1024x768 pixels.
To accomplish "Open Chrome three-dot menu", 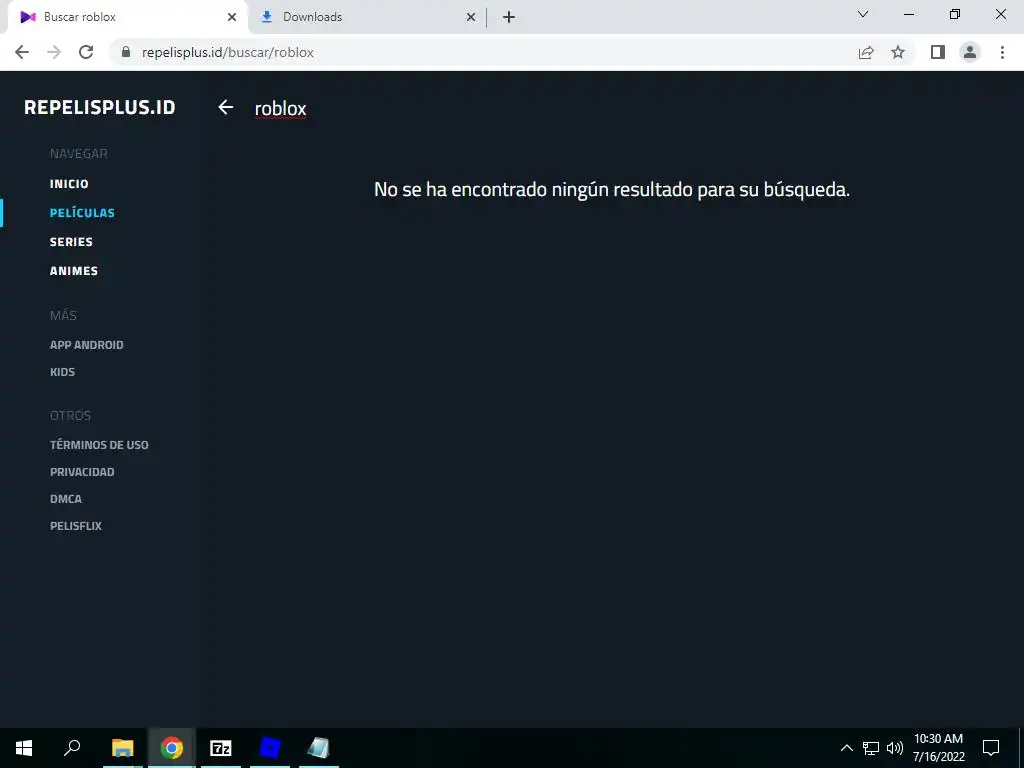I will point(1002,52).
